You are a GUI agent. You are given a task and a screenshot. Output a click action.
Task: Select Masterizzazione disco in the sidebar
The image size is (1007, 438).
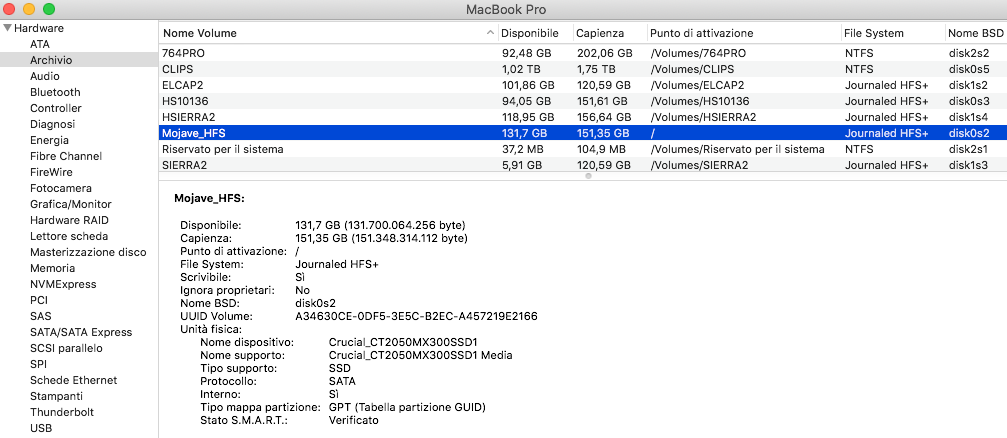click(88, 252)
